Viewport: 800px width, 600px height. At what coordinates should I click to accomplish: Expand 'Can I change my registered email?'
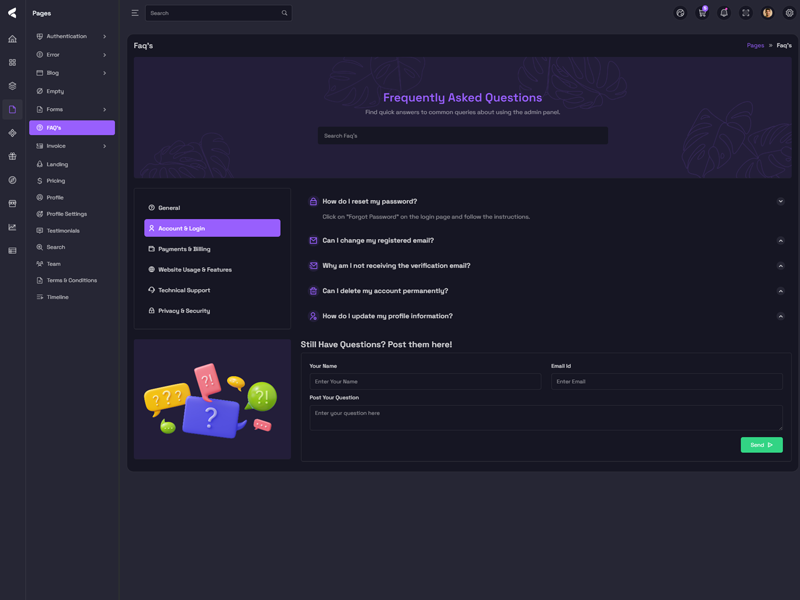[780, 241]
